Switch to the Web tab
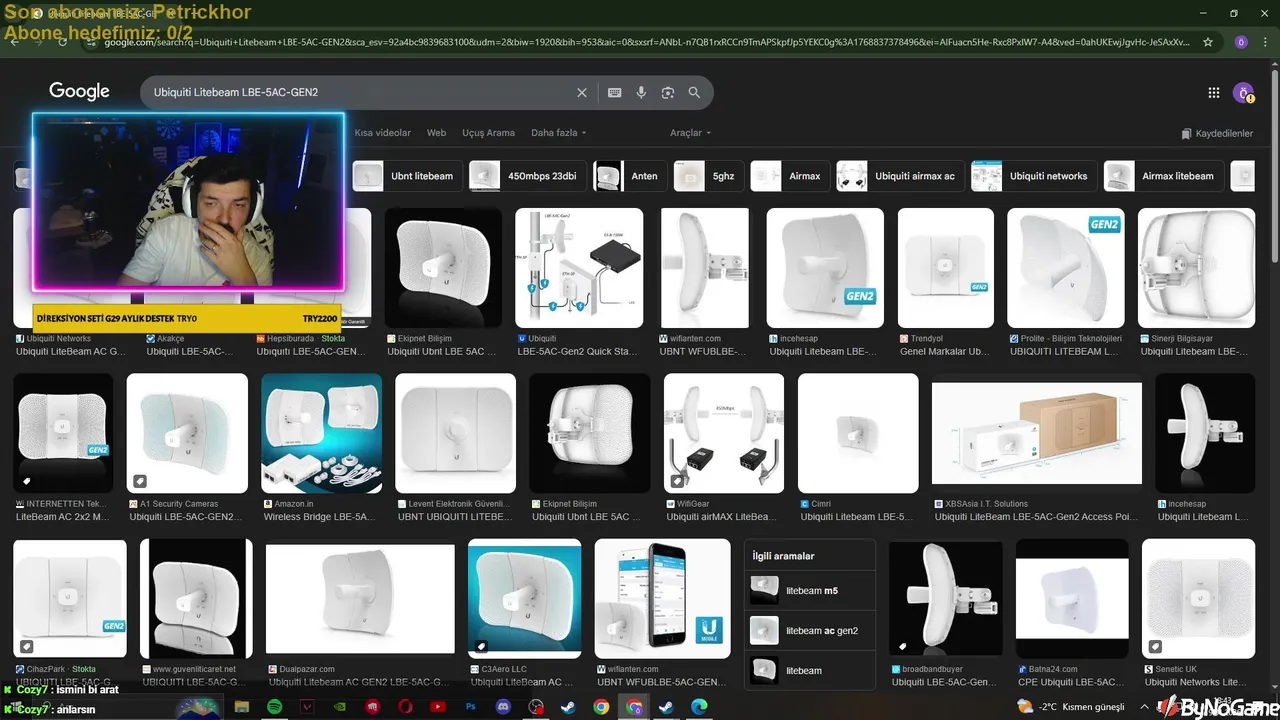Screen dimensions: 1280x720 (436, 133)
